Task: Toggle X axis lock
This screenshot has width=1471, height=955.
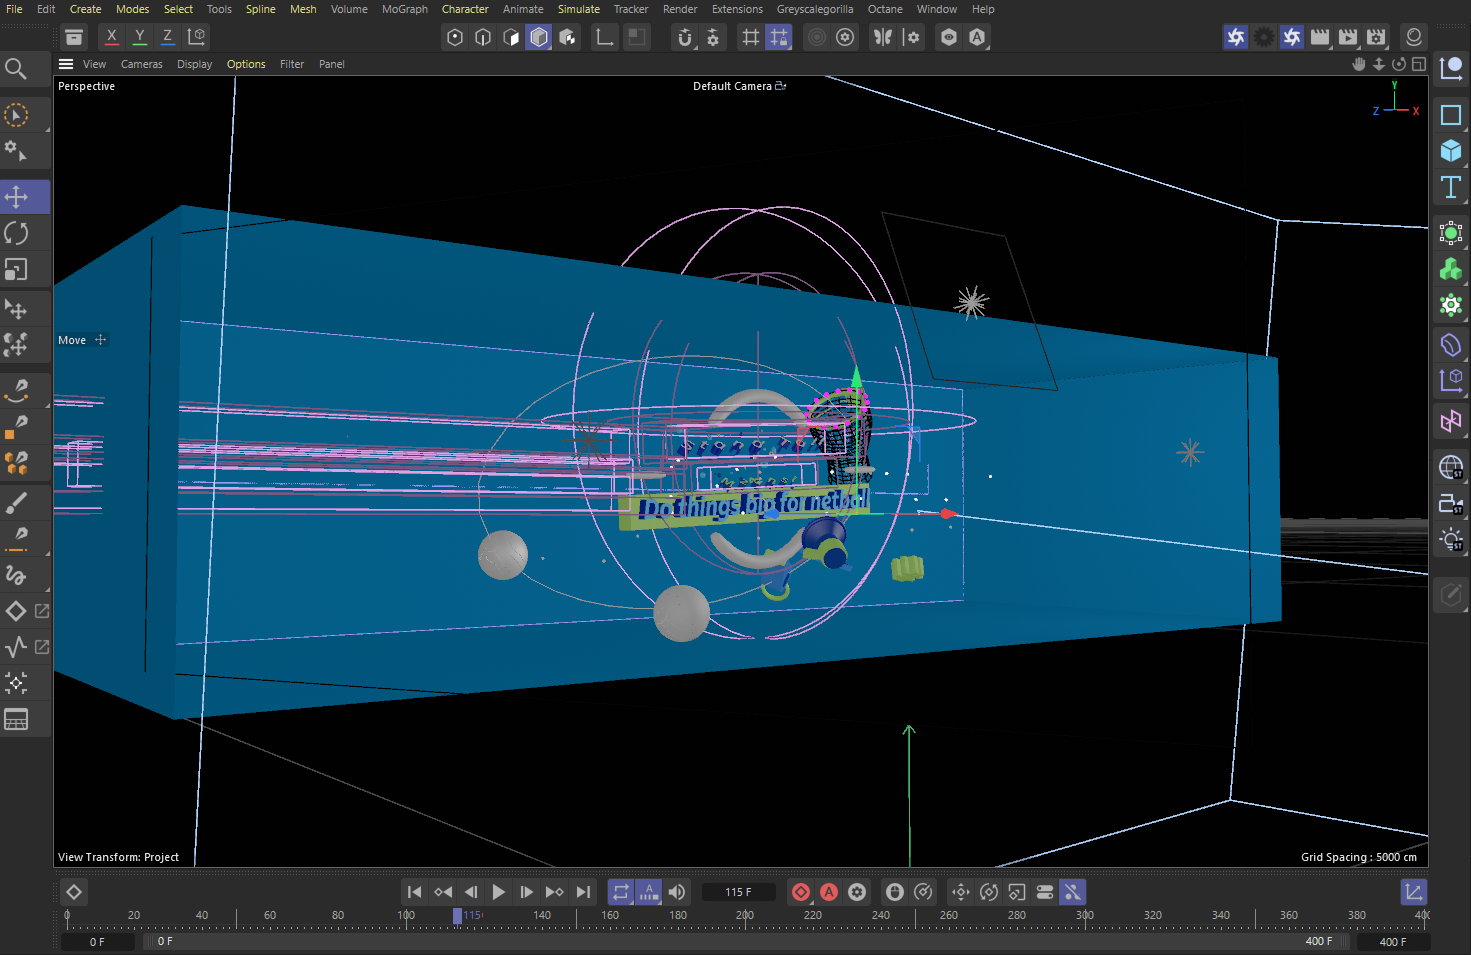Action: coord(111,37)
